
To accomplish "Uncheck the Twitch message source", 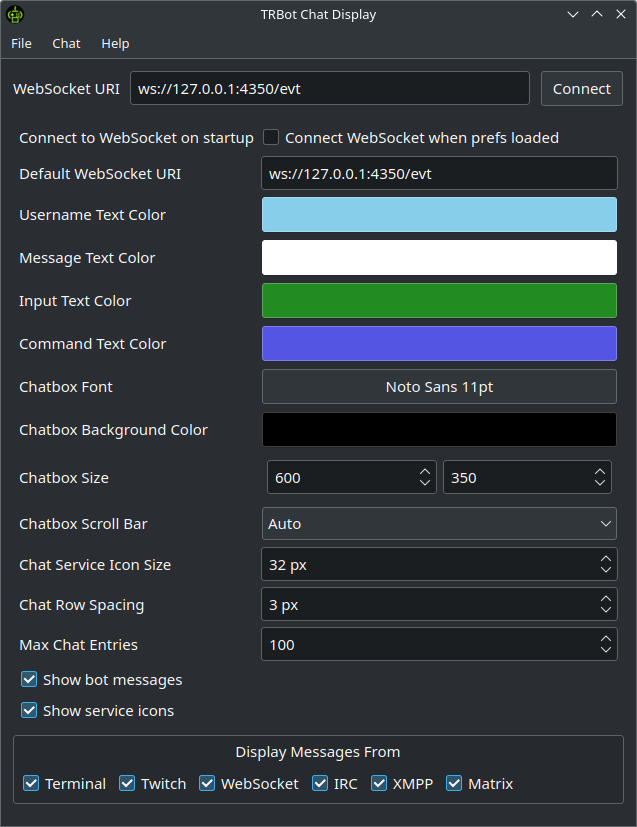I will 127,784.
